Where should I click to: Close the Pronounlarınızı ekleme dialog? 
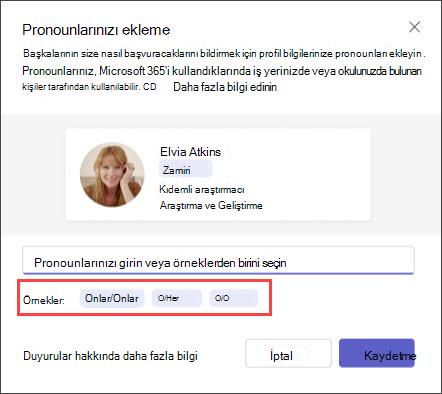coord(414,27)
